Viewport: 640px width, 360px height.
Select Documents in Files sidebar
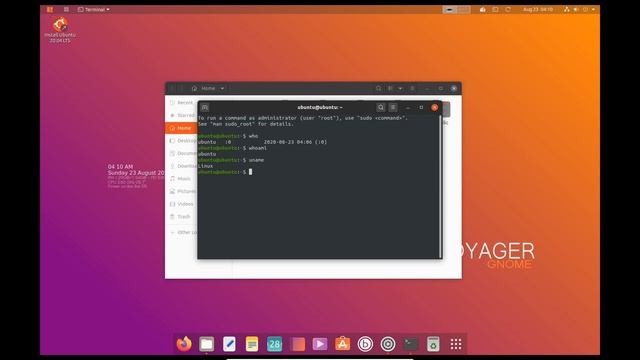pyautogui.click(x=181, y=153)
